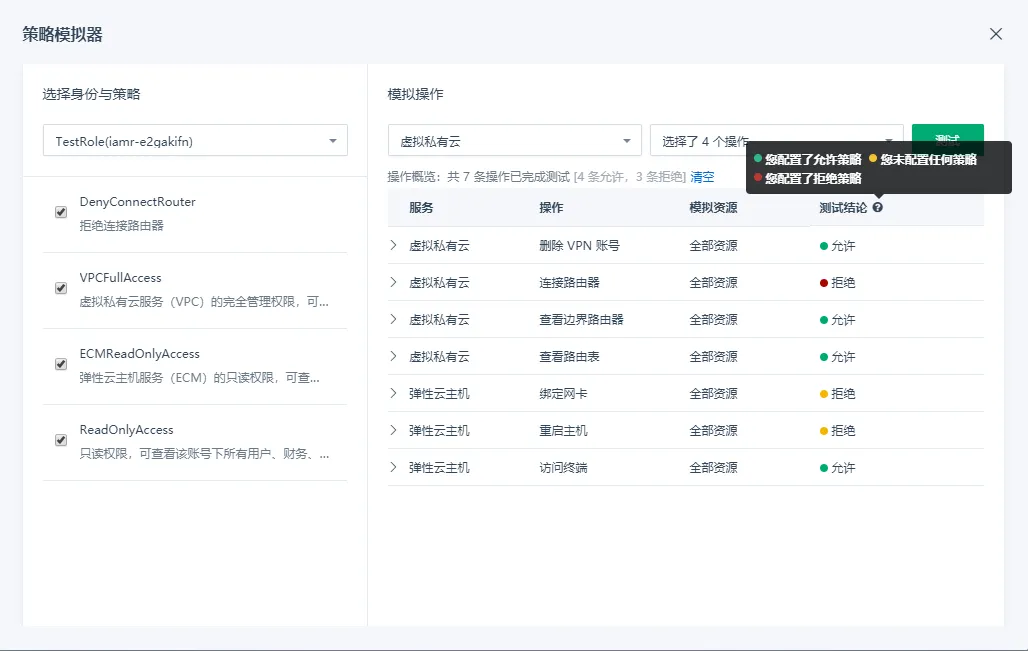Click the yellow status dot for 绑定网卡
1028x651 pixels.
tap(824, 394)
